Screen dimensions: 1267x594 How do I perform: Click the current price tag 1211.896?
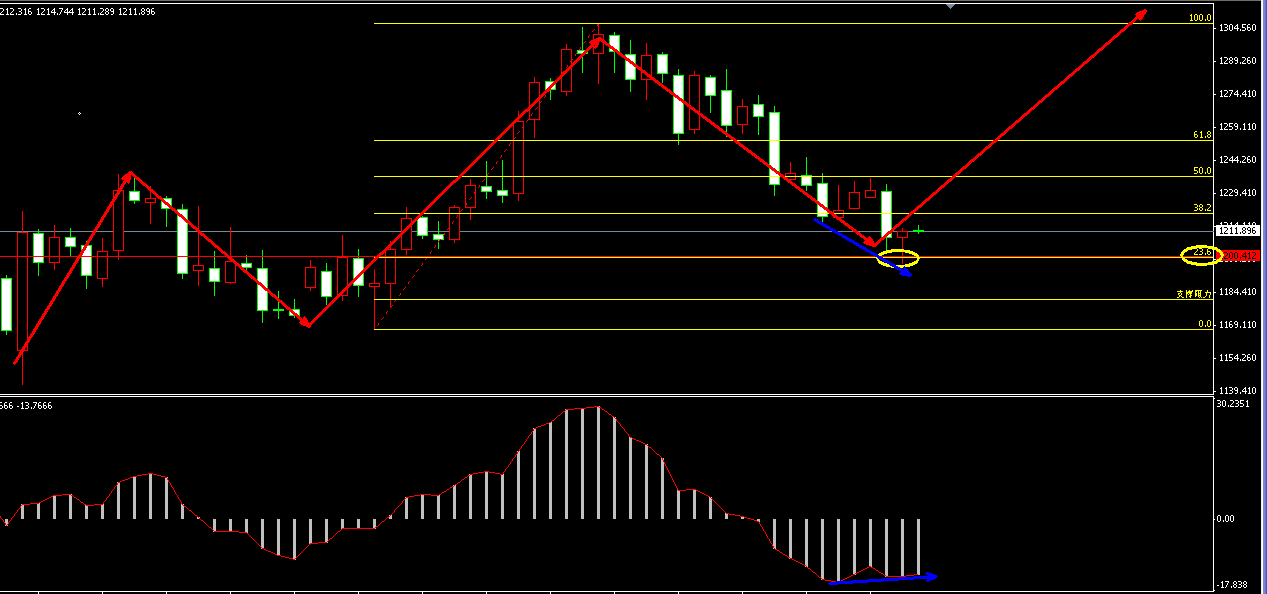(1238, 231)
